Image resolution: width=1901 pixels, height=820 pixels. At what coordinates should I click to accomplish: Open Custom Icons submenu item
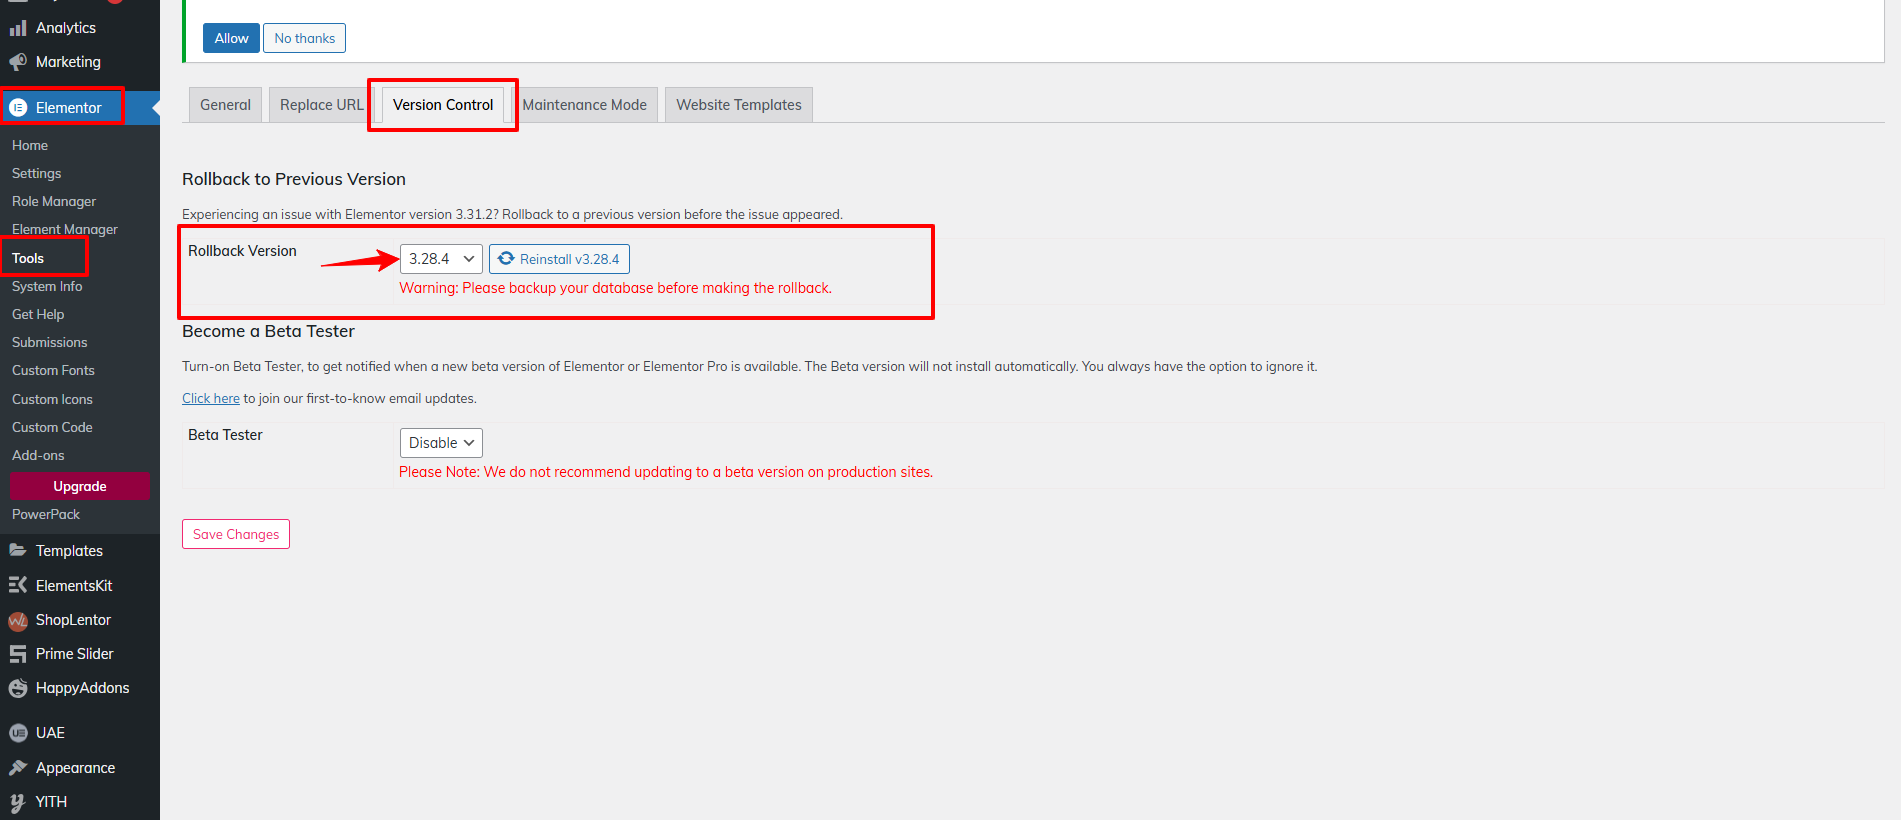click(x=52, y=399)
